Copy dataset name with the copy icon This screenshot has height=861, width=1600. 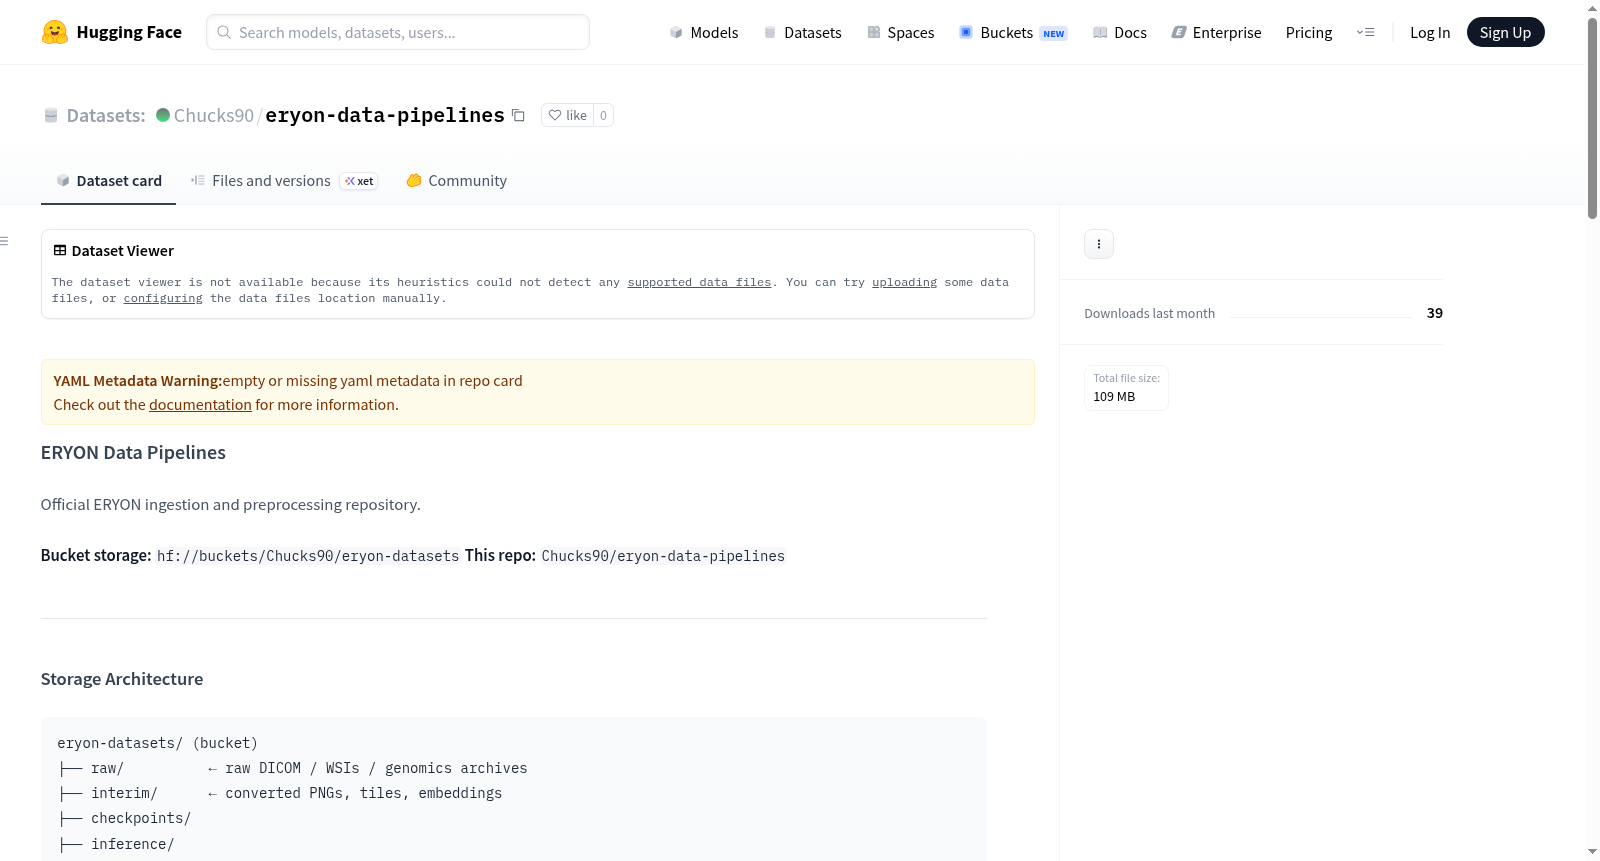(x=518, y=115)
